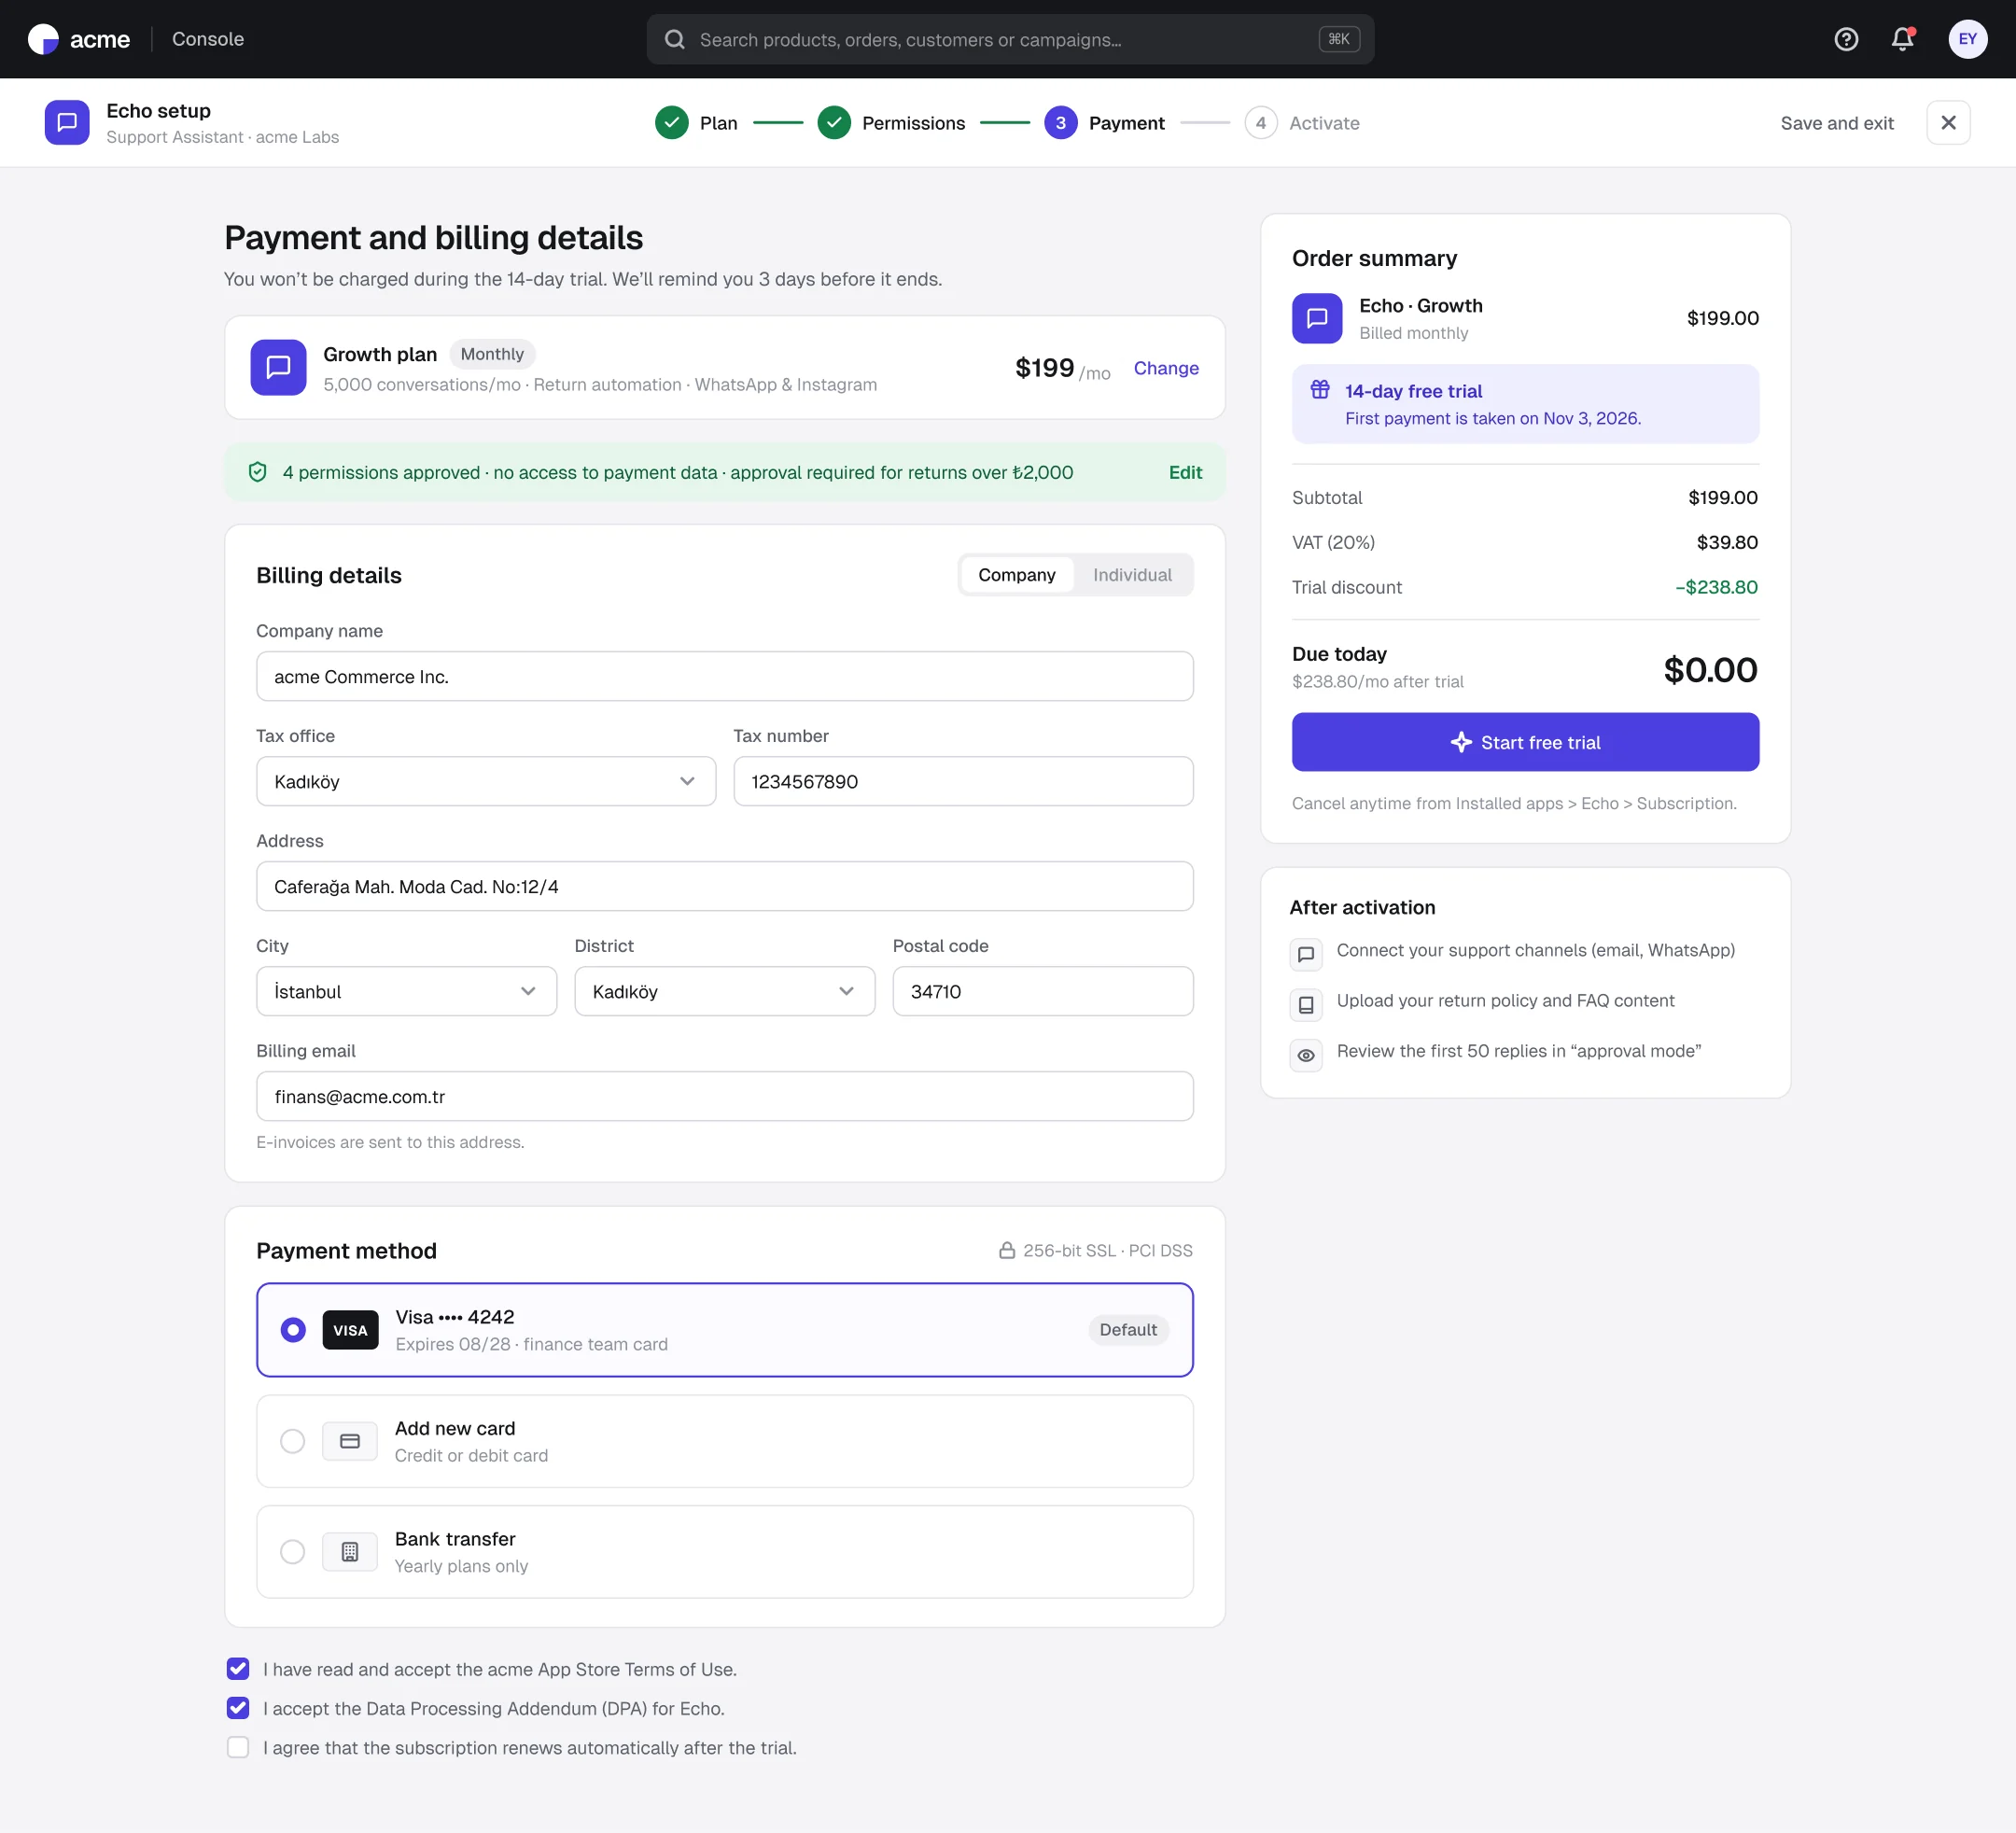Viewport: 2016px width, 1833px height.
Task: Click the Company name input field
Action: (724, 676)
